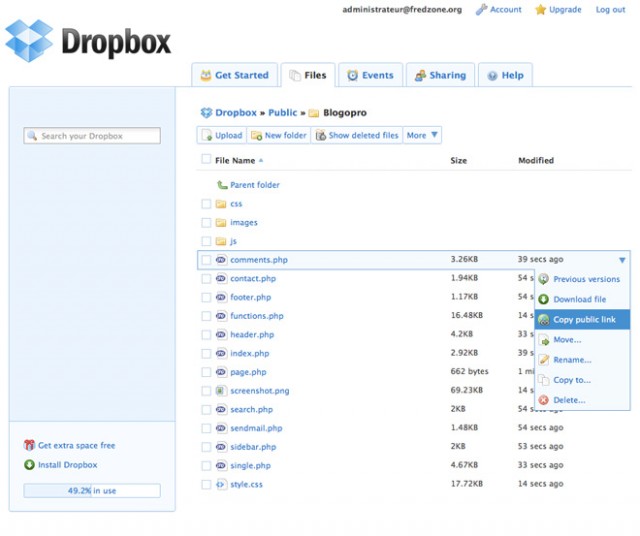Check the screenshot.png checkbox
This screenshot has height=536, width=640.
(206, 391)
